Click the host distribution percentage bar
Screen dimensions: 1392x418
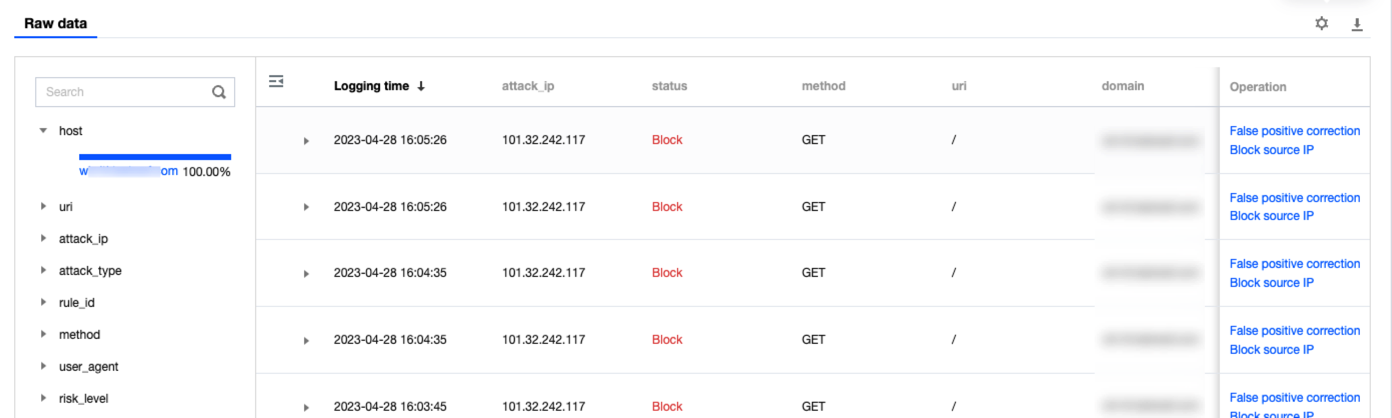click(155, 157)
